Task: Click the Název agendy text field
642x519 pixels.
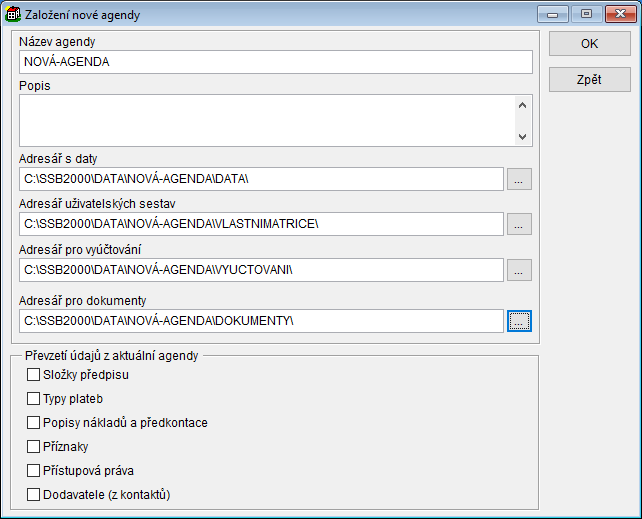Action: pyautogui.click(x=275, y=62)
